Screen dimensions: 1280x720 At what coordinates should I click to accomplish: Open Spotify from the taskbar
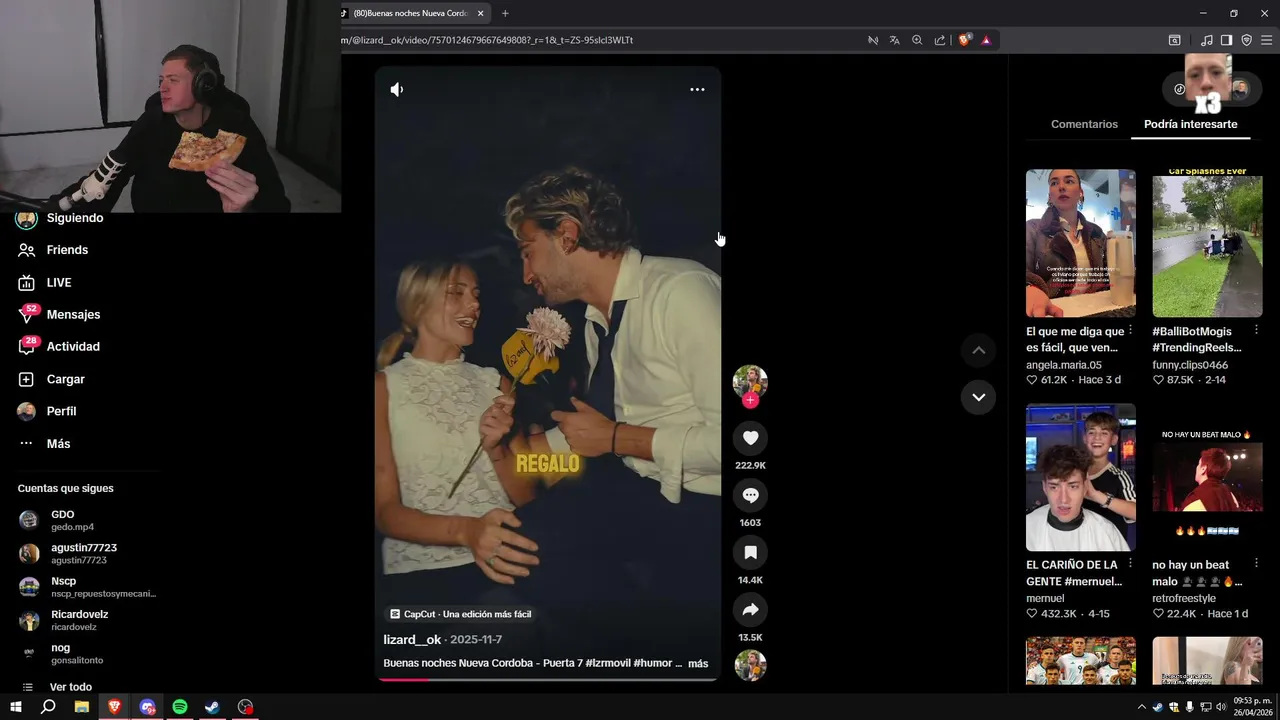tap(180, 707)
